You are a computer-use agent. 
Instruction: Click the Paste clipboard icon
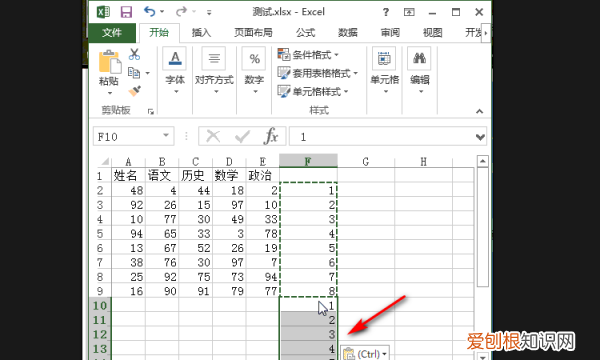coord(109,62)
